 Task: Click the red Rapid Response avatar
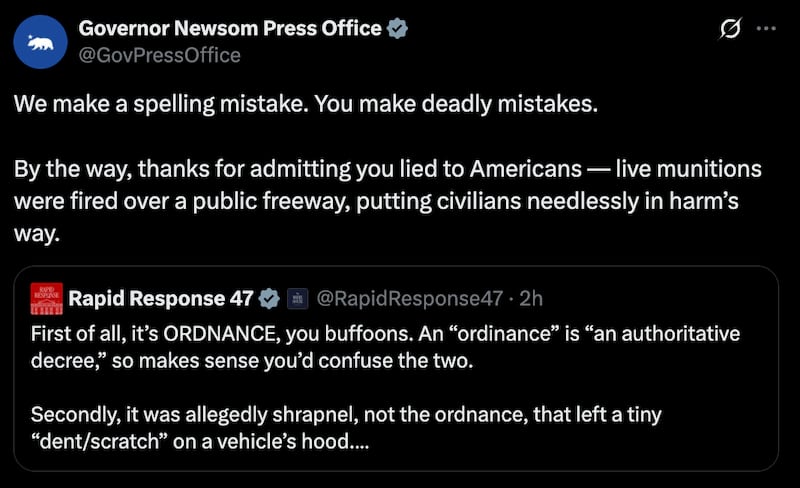pos(47,297)
